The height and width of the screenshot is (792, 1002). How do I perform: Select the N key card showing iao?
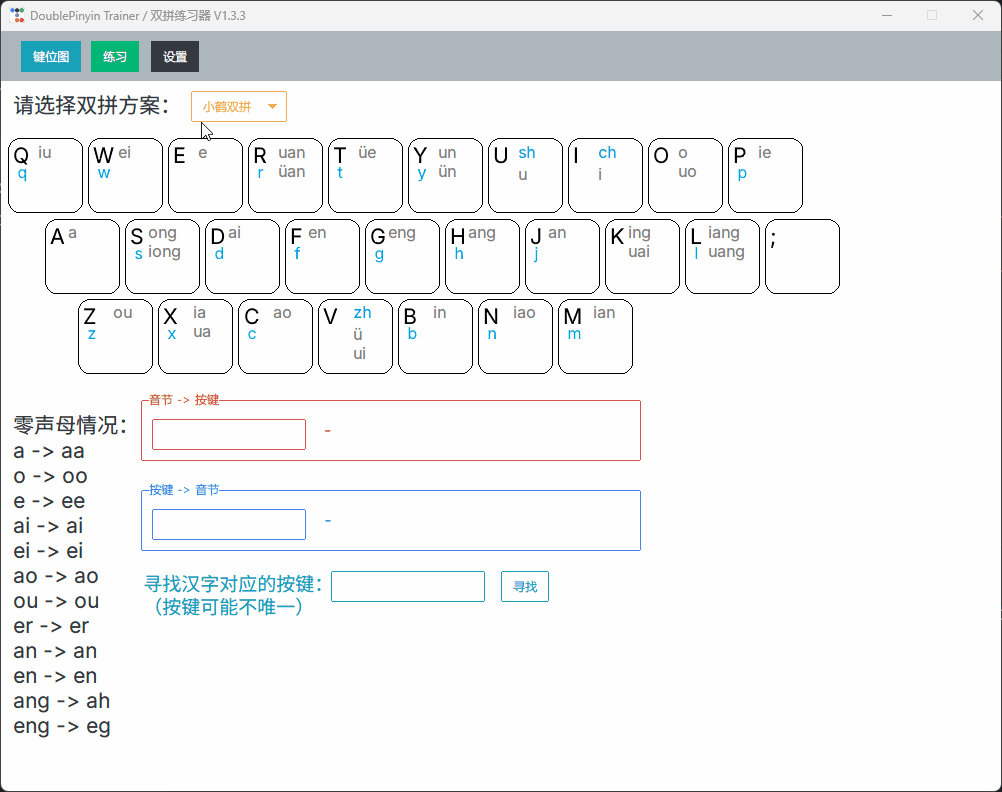pos(516,337)
